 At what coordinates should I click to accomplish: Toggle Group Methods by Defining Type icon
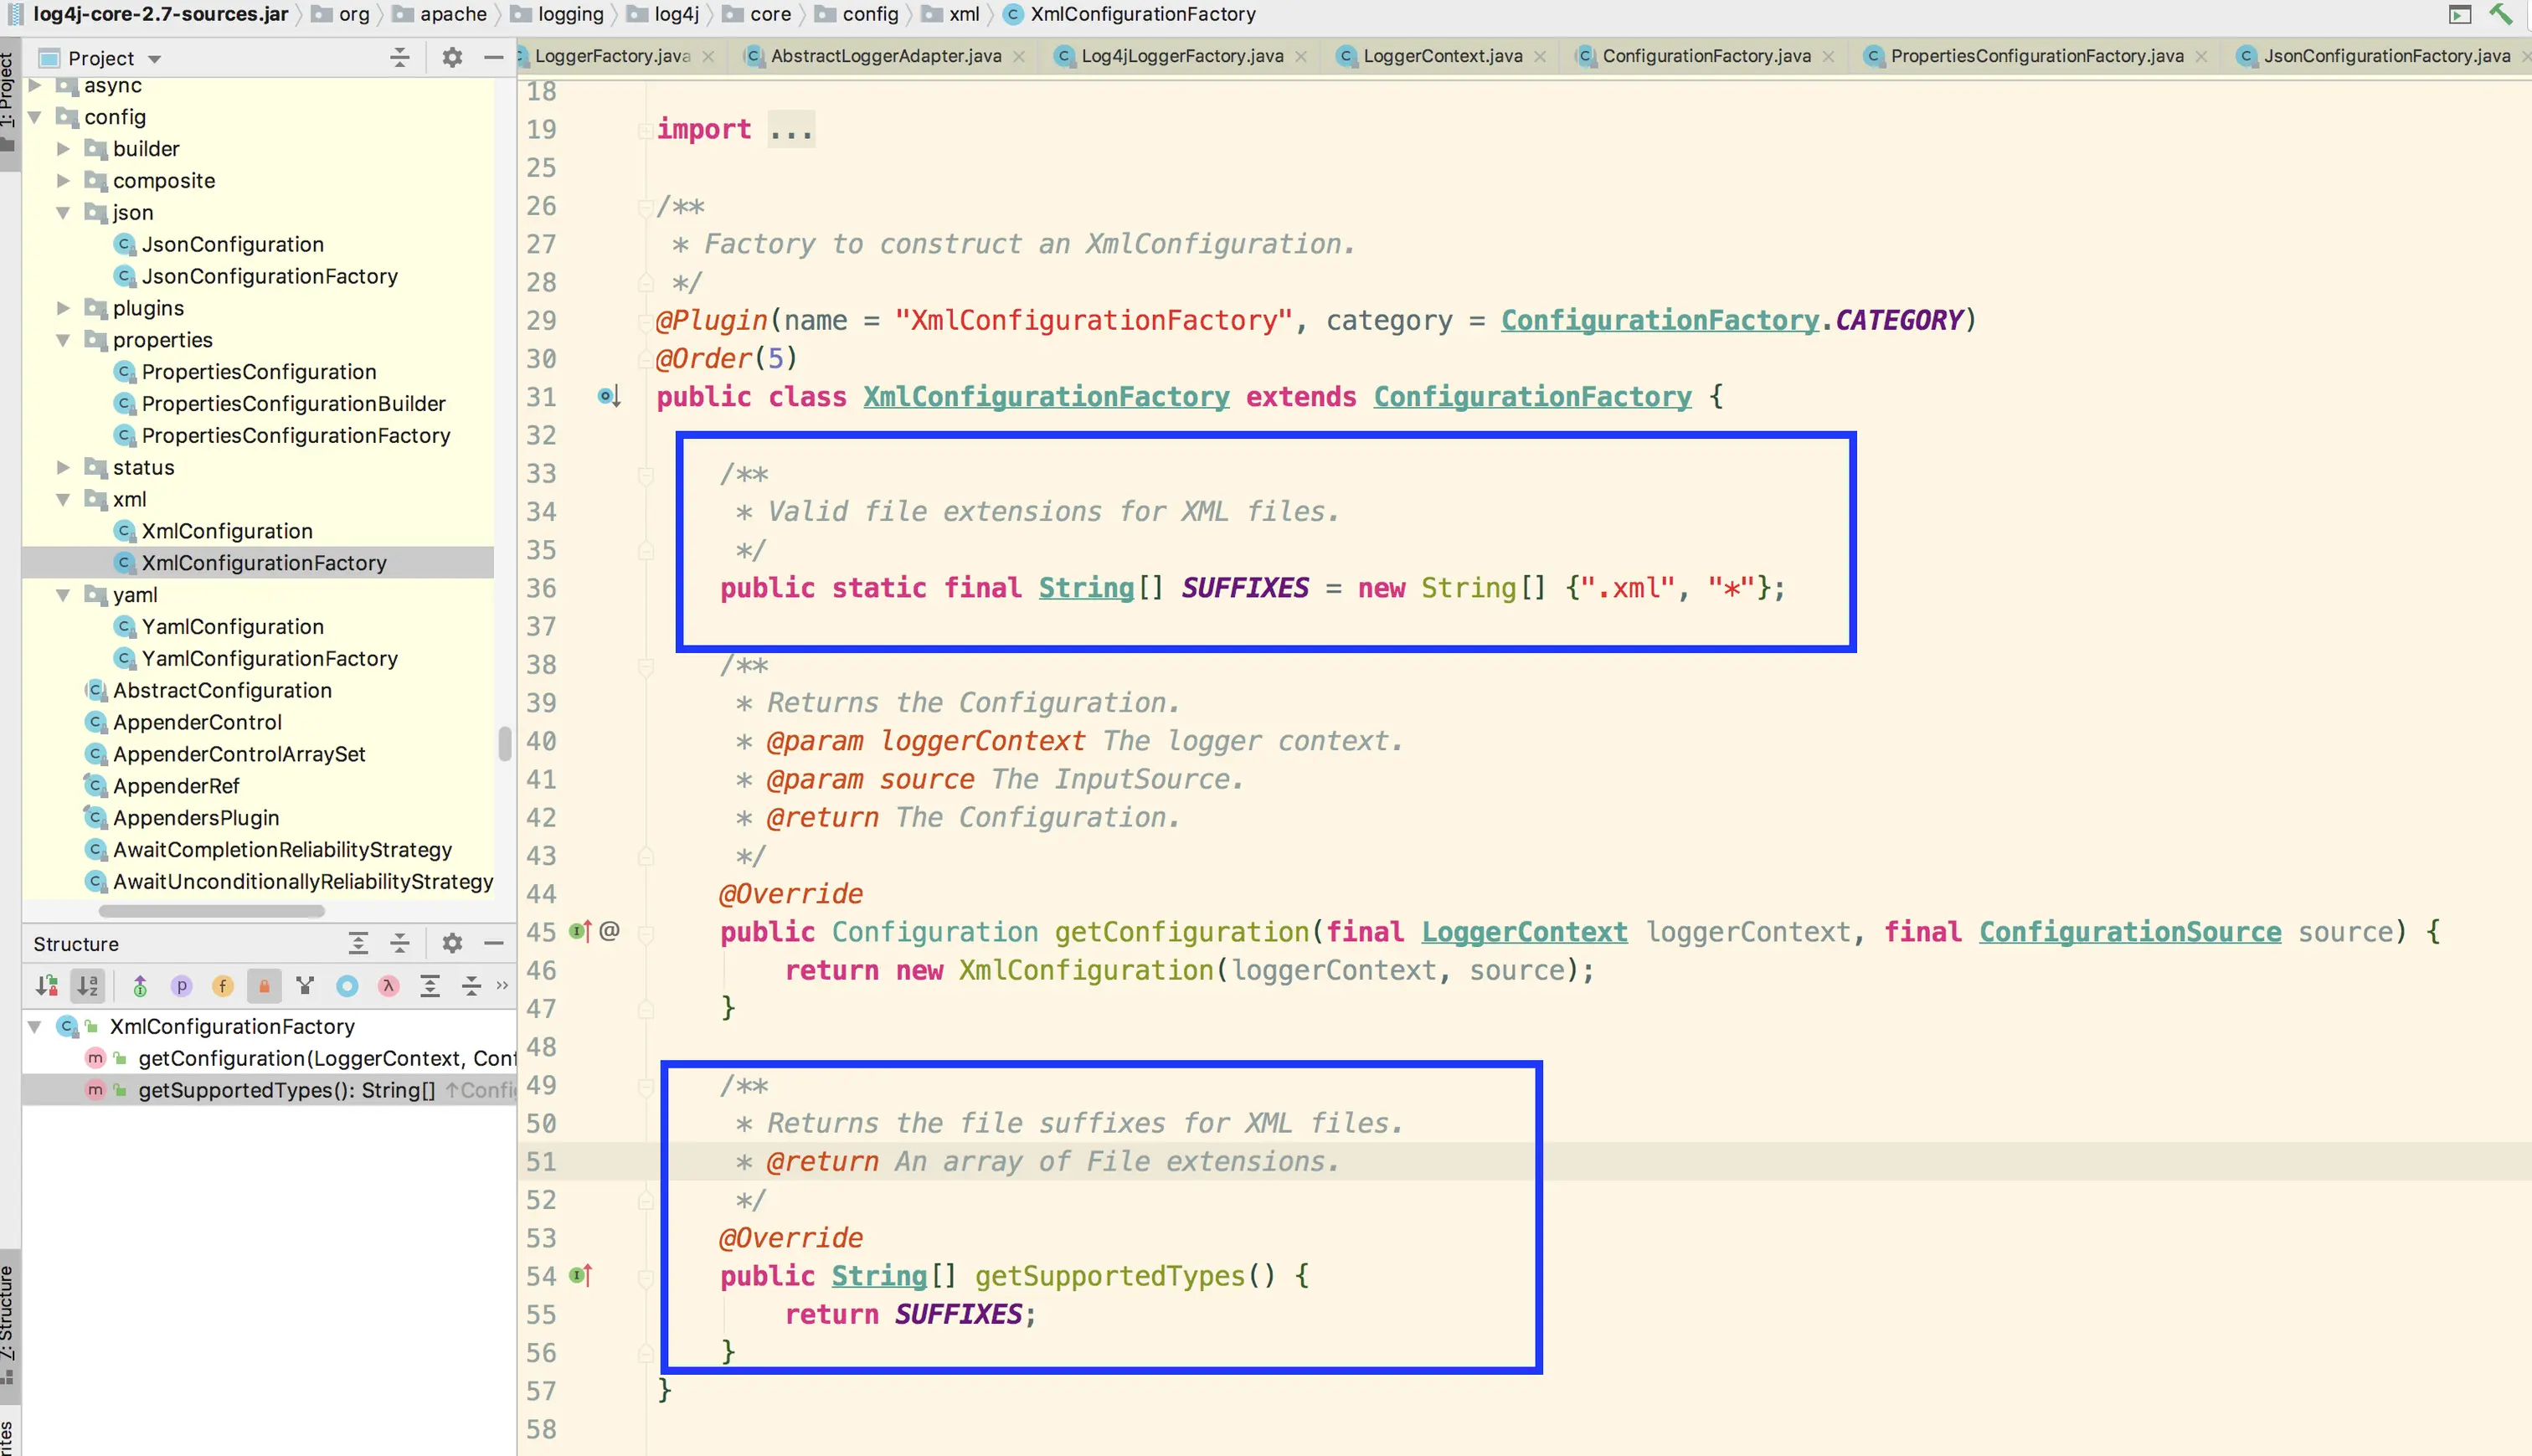pos(305,986)
